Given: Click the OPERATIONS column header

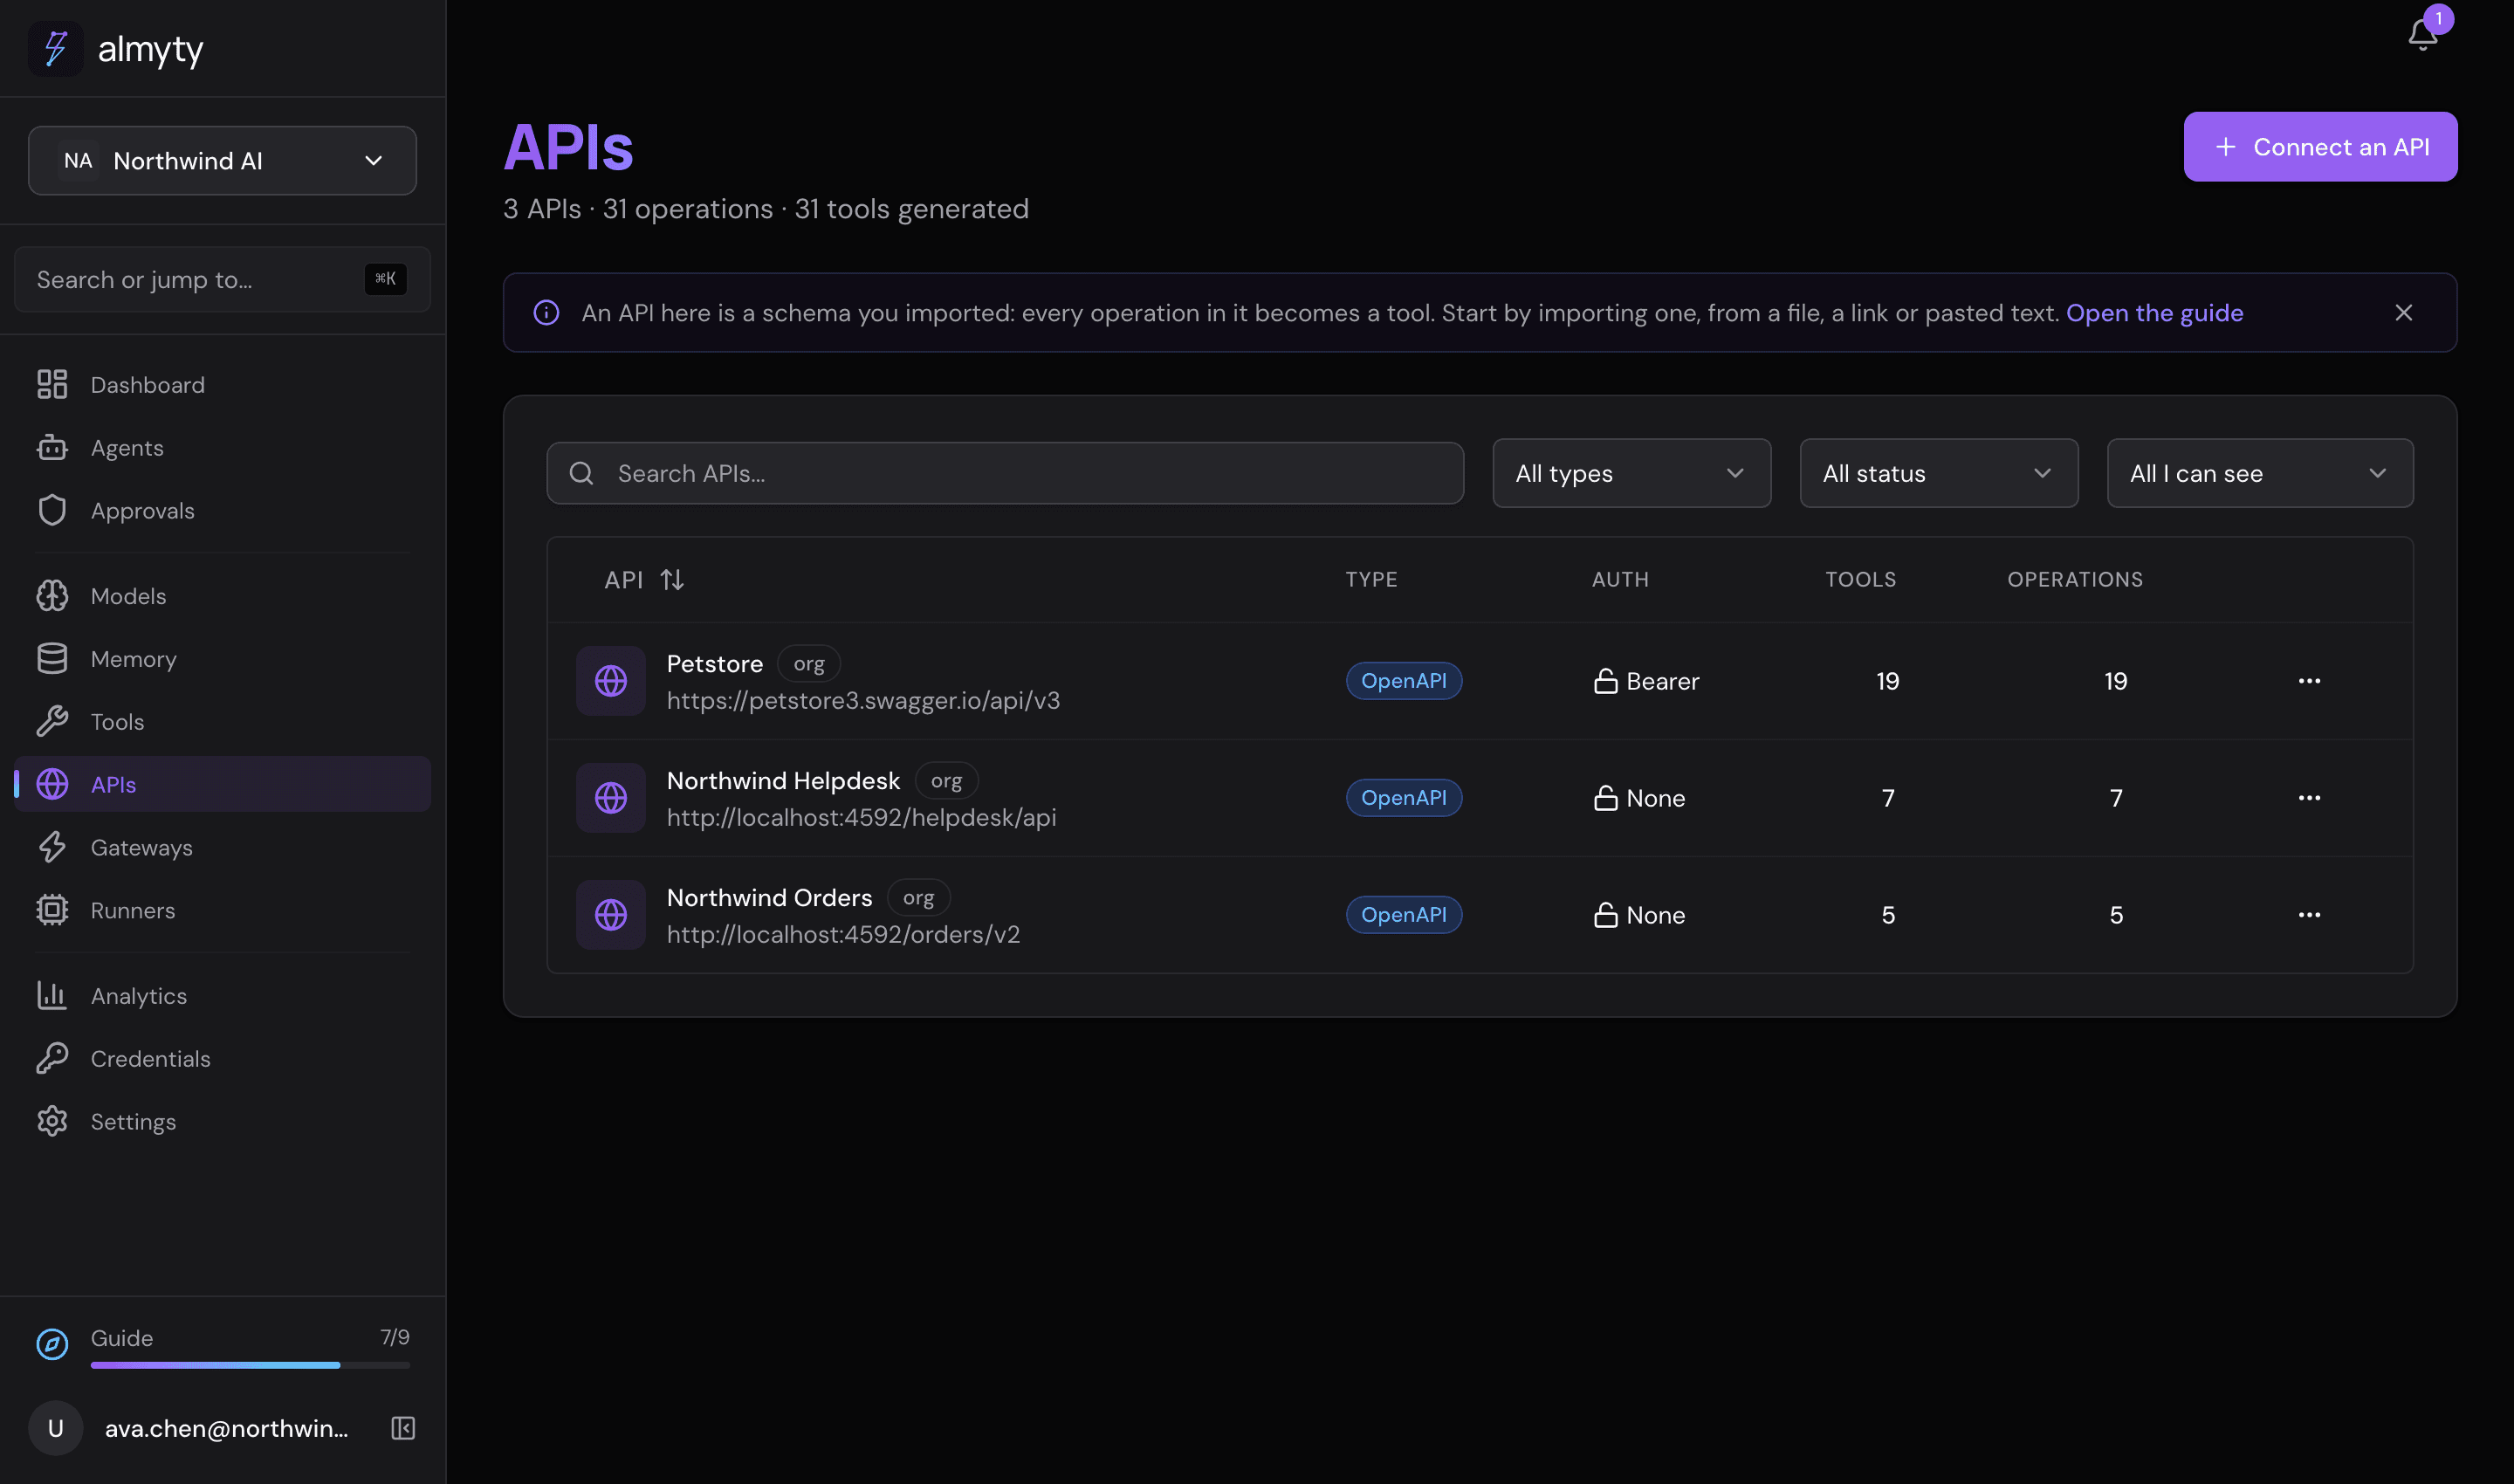Looking at the screenshot, I should (2075, 580).
